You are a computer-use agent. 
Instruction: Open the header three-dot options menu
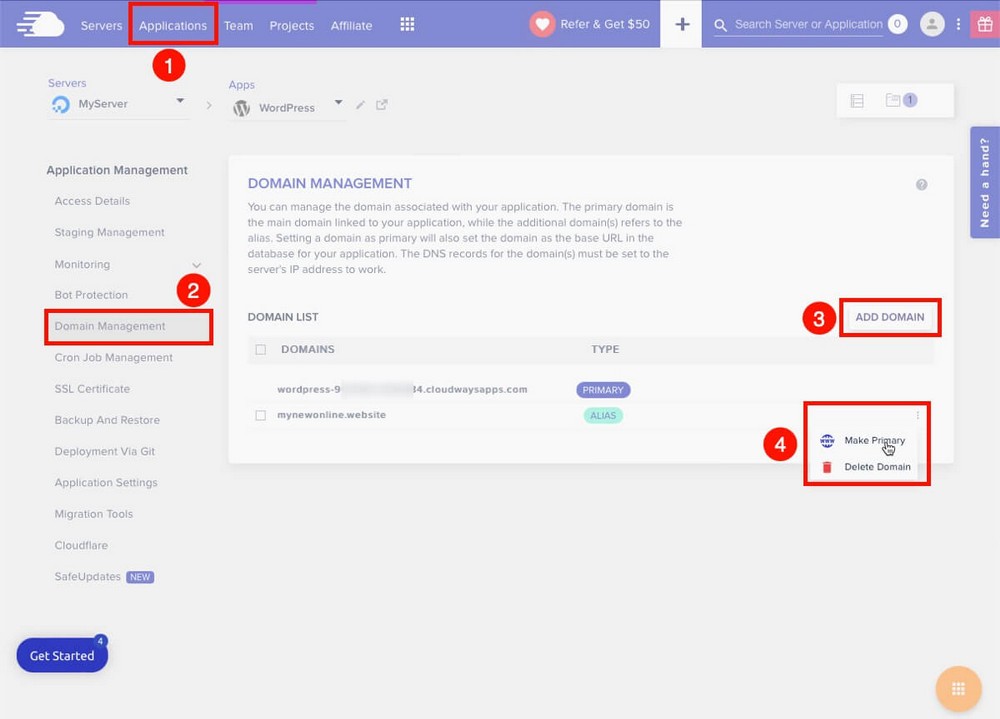coord(958,24)
